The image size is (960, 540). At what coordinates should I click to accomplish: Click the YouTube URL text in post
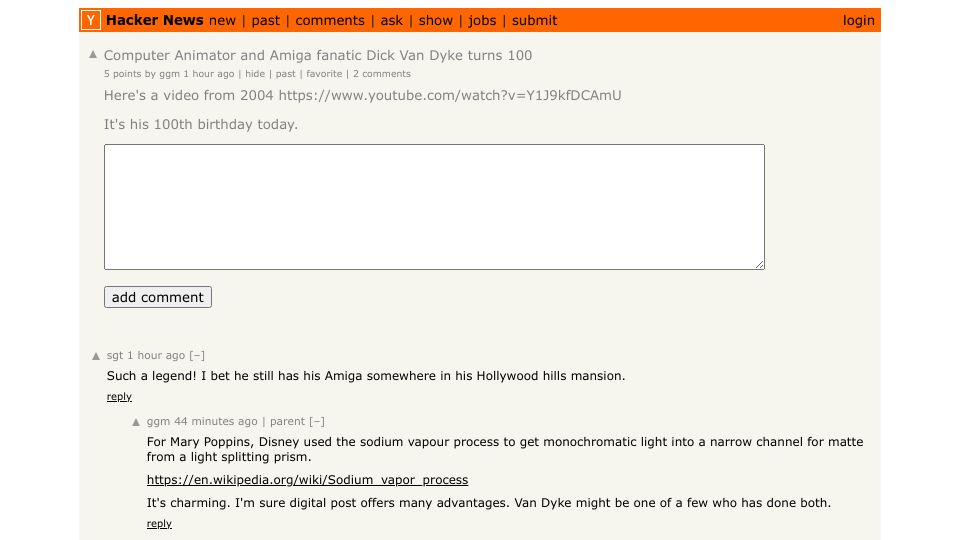(x=450, y=96)
